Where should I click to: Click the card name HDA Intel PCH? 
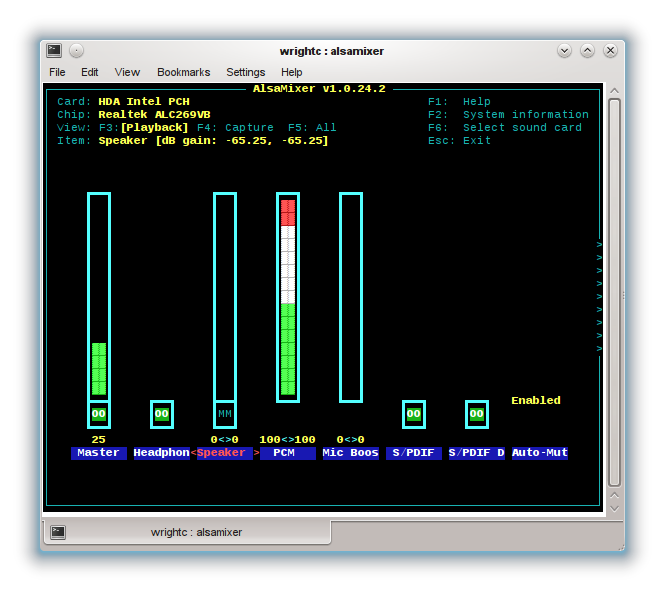pyautogui.click(x=144, y=102)
